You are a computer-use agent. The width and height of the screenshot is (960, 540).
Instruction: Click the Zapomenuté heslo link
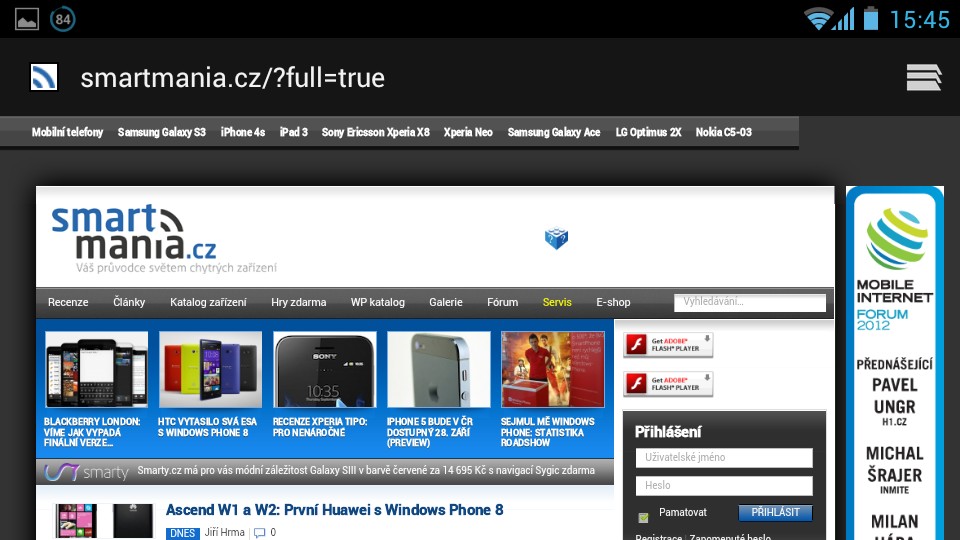(x=730, y=536)
